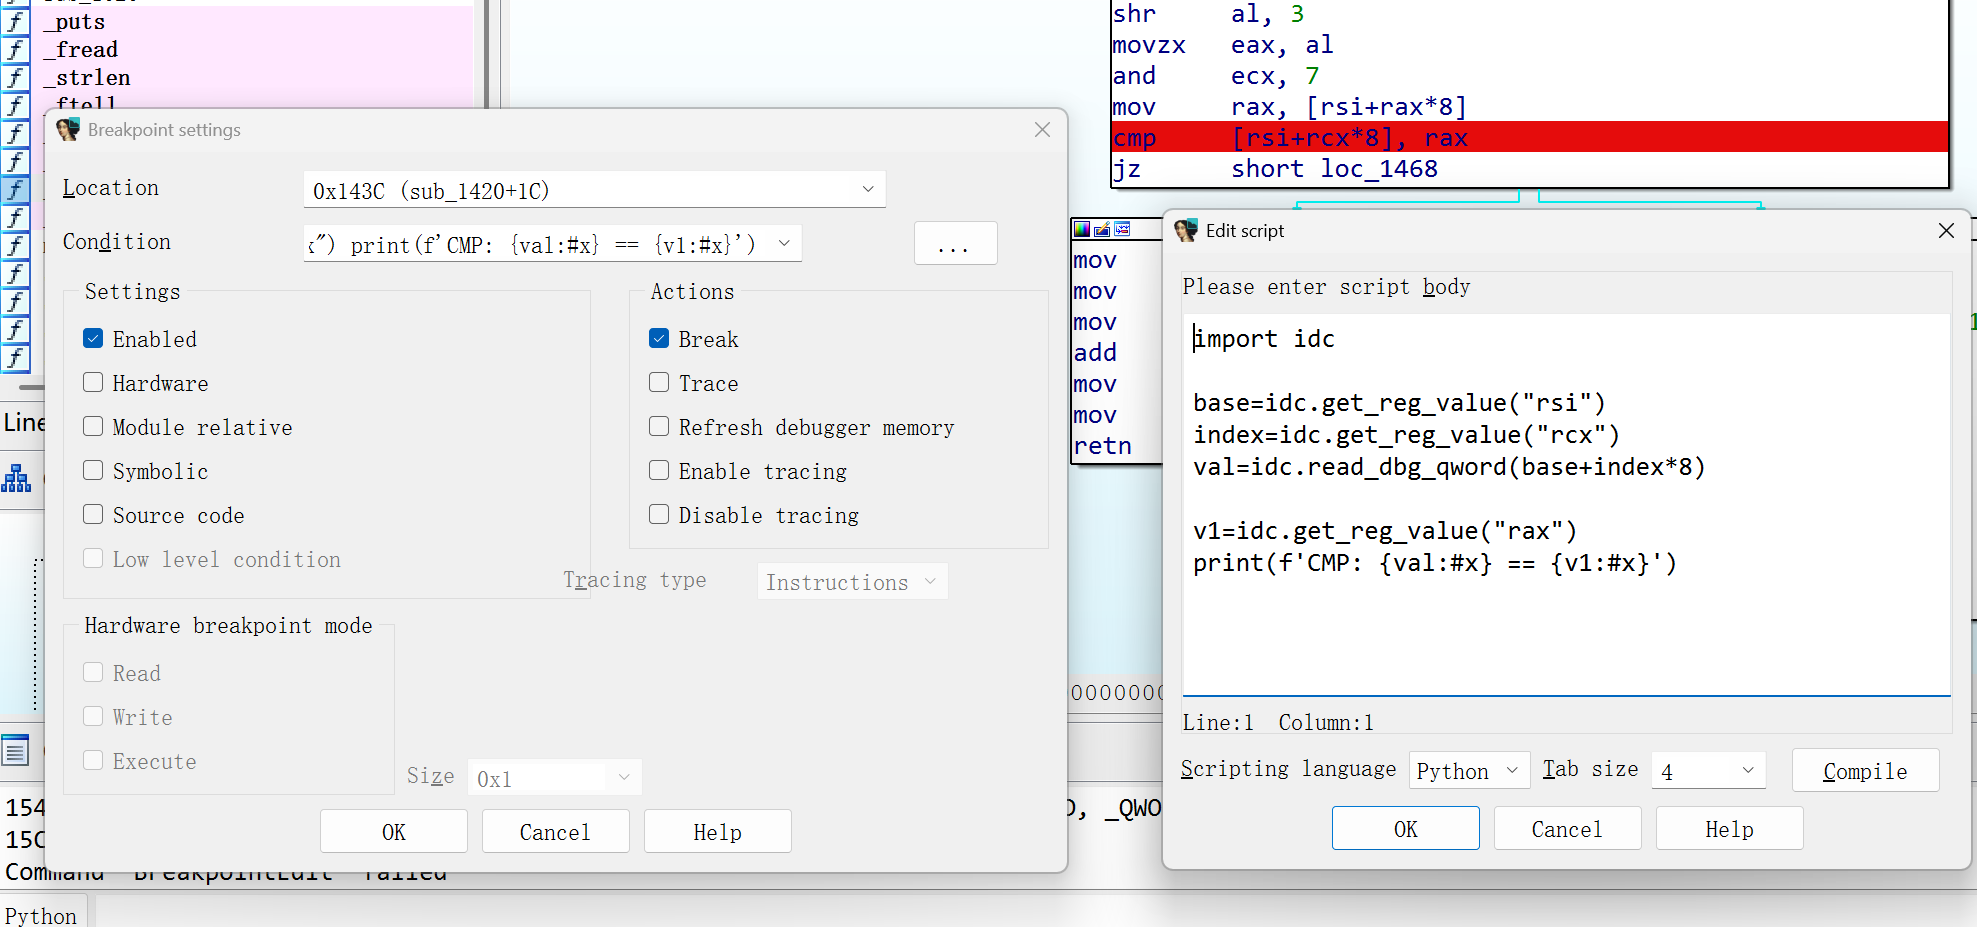The width and height of the screenshot is (1977, 927).
Task: Open the Tab size dropdown
Action: [x=1747, y=770]
